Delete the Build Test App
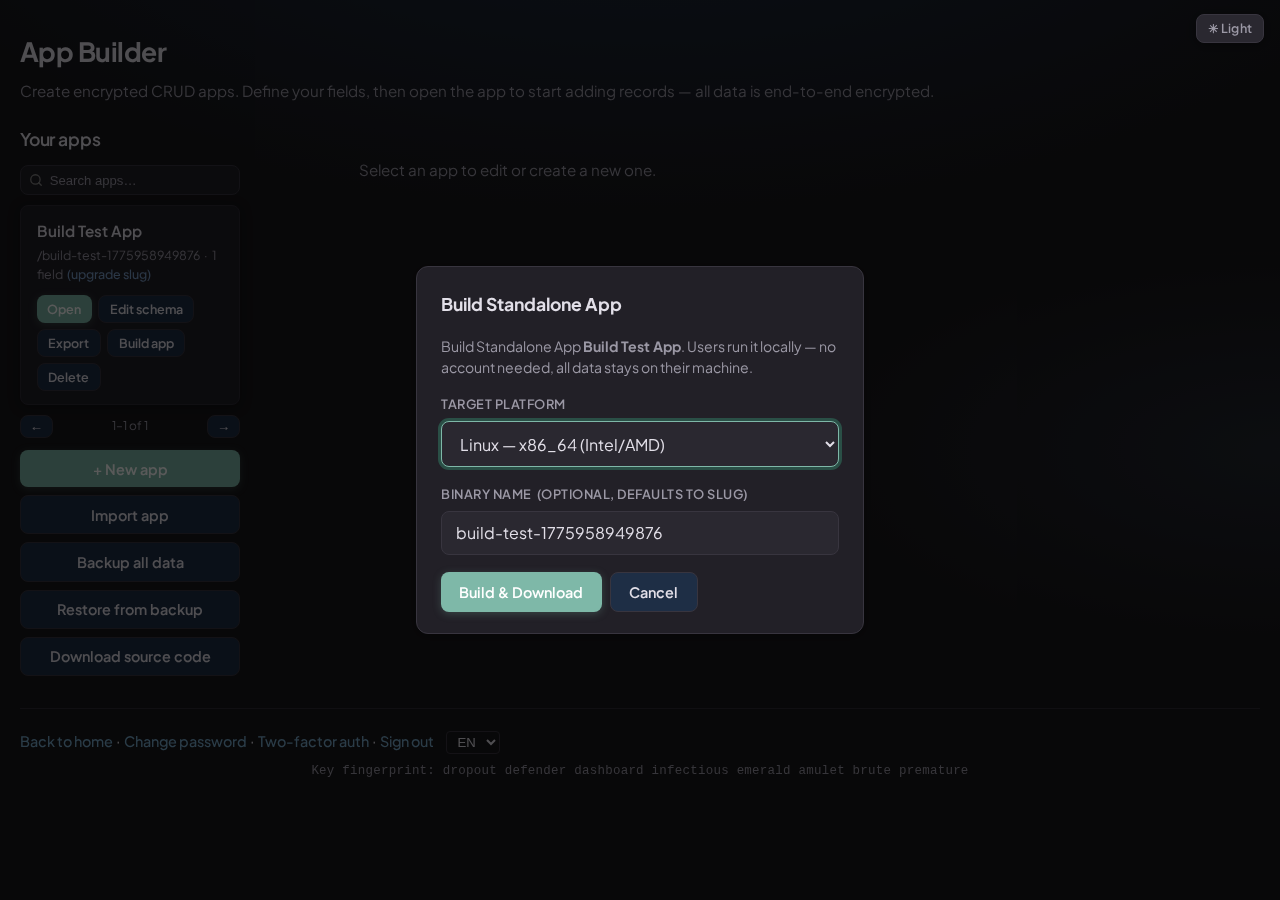 click(69, 377)
